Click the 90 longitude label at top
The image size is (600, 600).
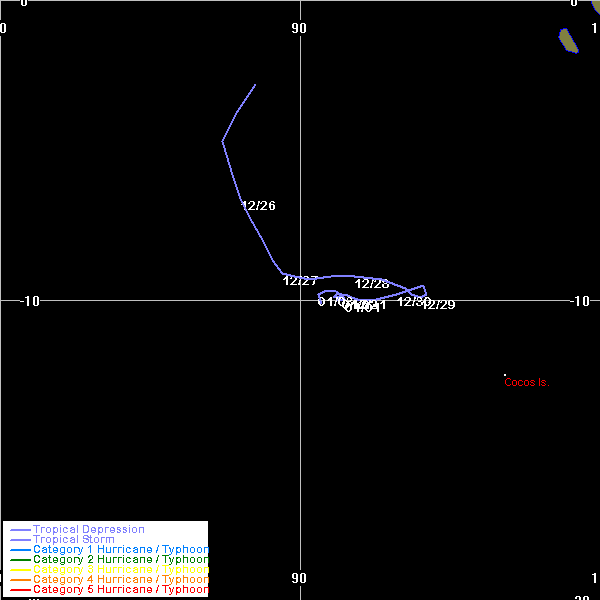299,28
